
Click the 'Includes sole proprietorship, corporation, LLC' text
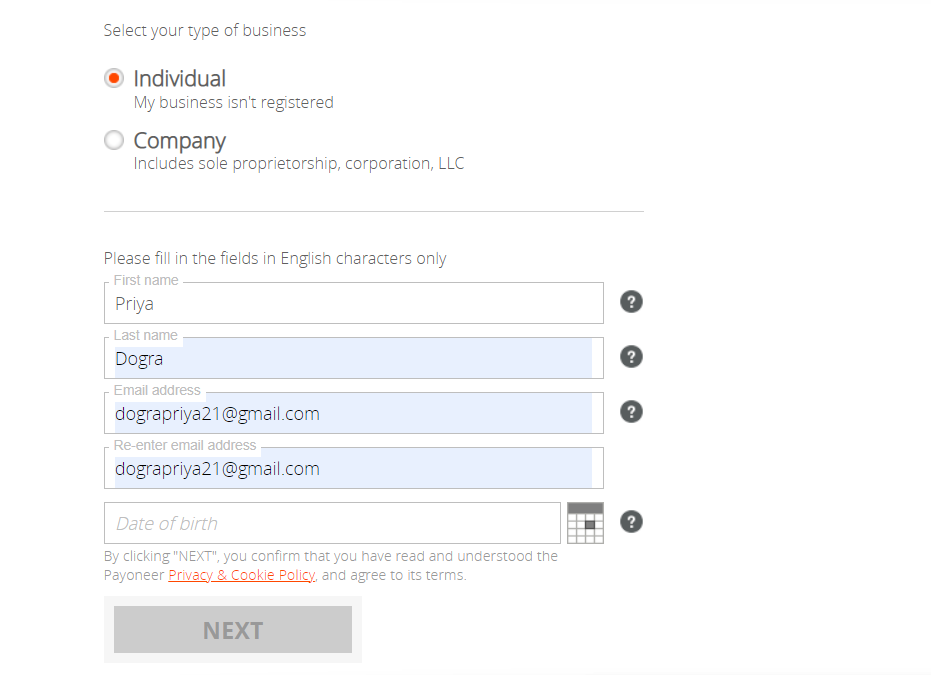299,164
